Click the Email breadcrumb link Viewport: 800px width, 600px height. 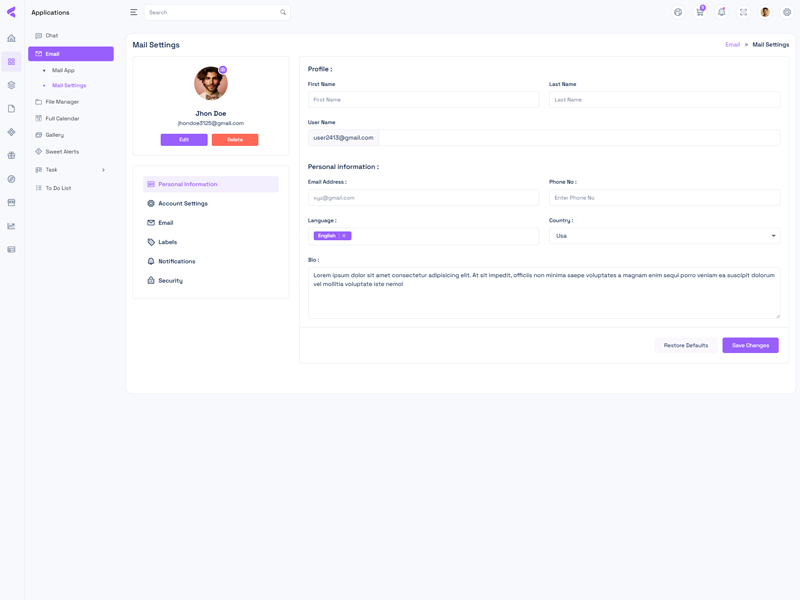732,45
